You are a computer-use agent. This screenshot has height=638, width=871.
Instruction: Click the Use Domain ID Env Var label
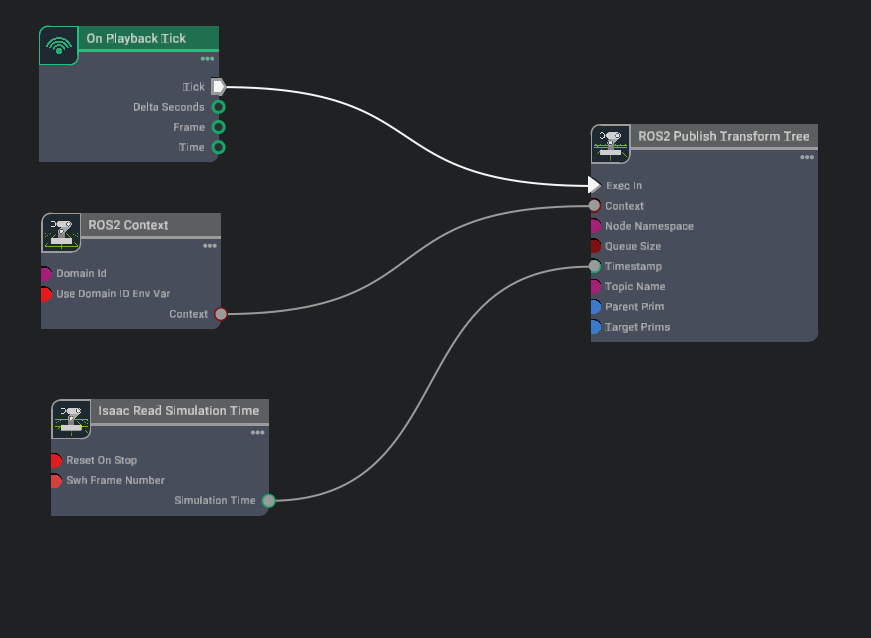(113, 294)
